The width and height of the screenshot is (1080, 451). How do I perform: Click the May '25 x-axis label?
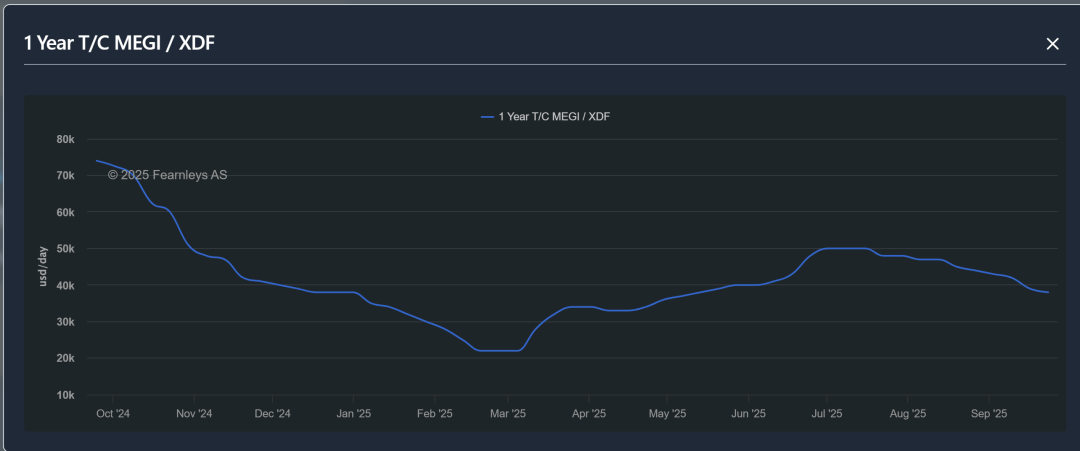tap(667, 414)
